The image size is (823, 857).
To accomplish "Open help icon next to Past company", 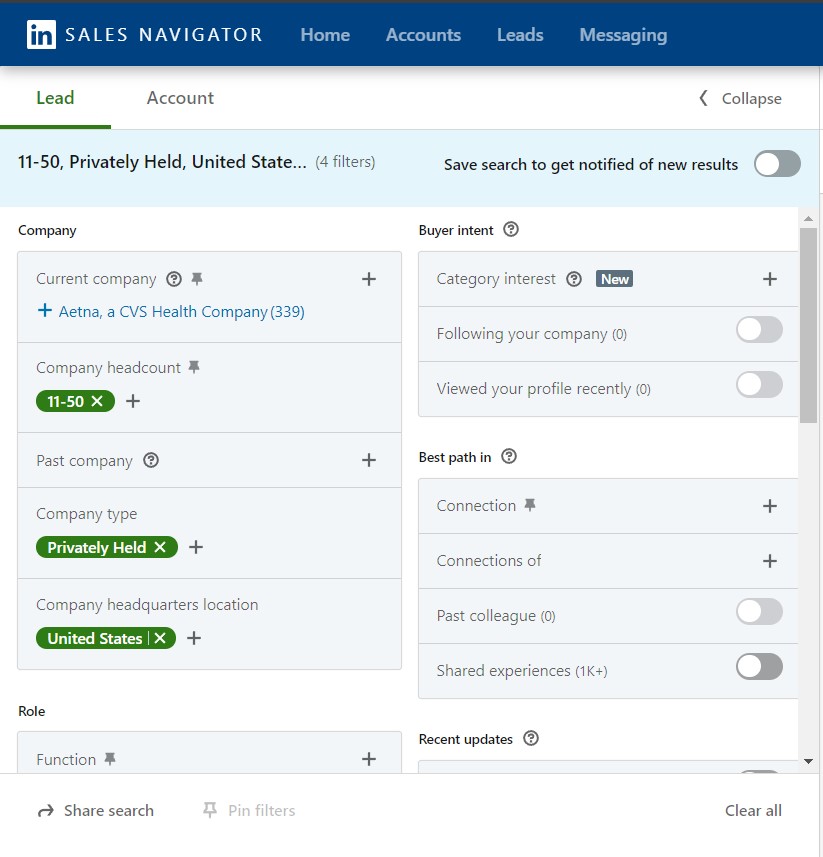I will click(x=151, y=460).
